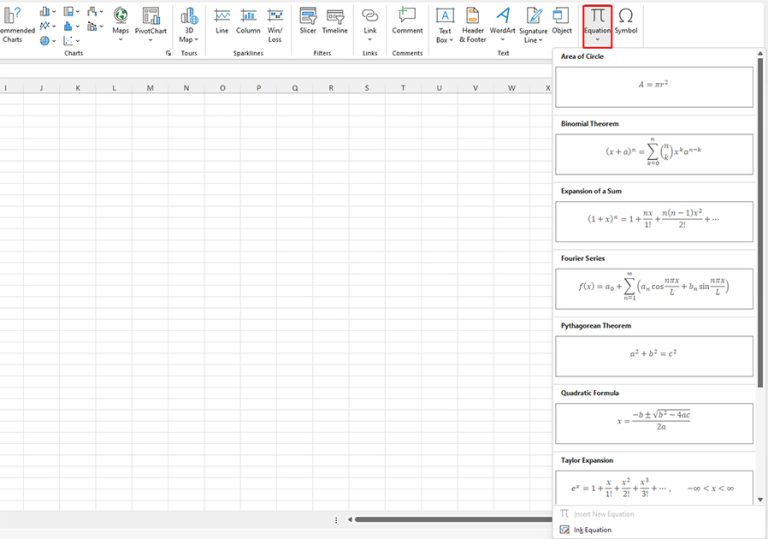
Task: Insert a Timeline filter
Action: (x=335, y=21)
